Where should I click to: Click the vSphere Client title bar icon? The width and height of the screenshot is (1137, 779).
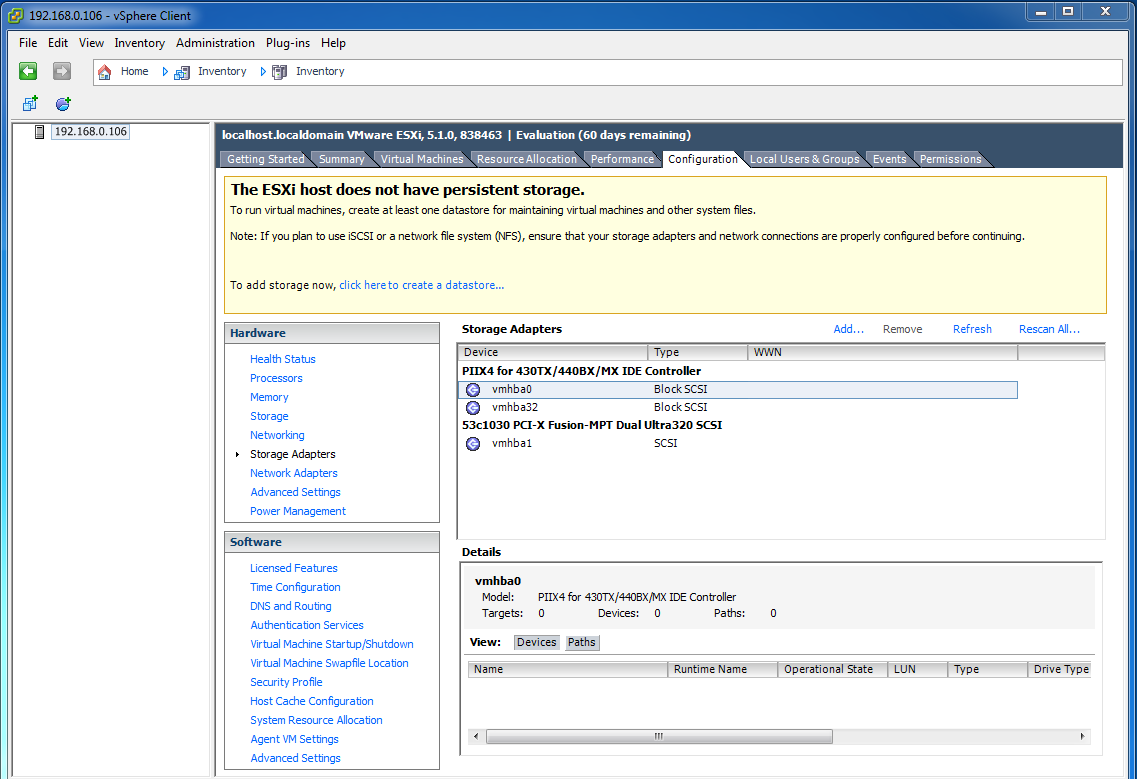[x=15, y=15]
